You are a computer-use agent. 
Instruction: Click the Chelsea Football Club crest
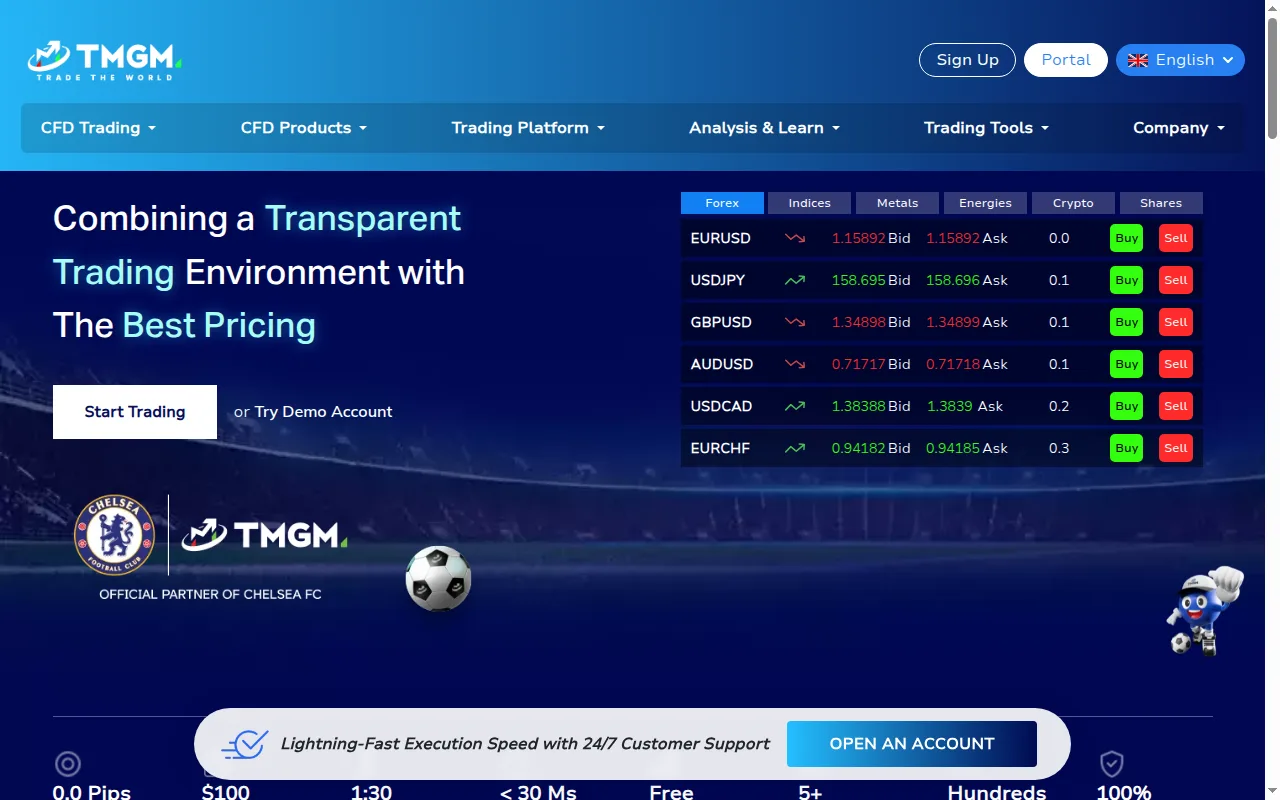[115, 535]
